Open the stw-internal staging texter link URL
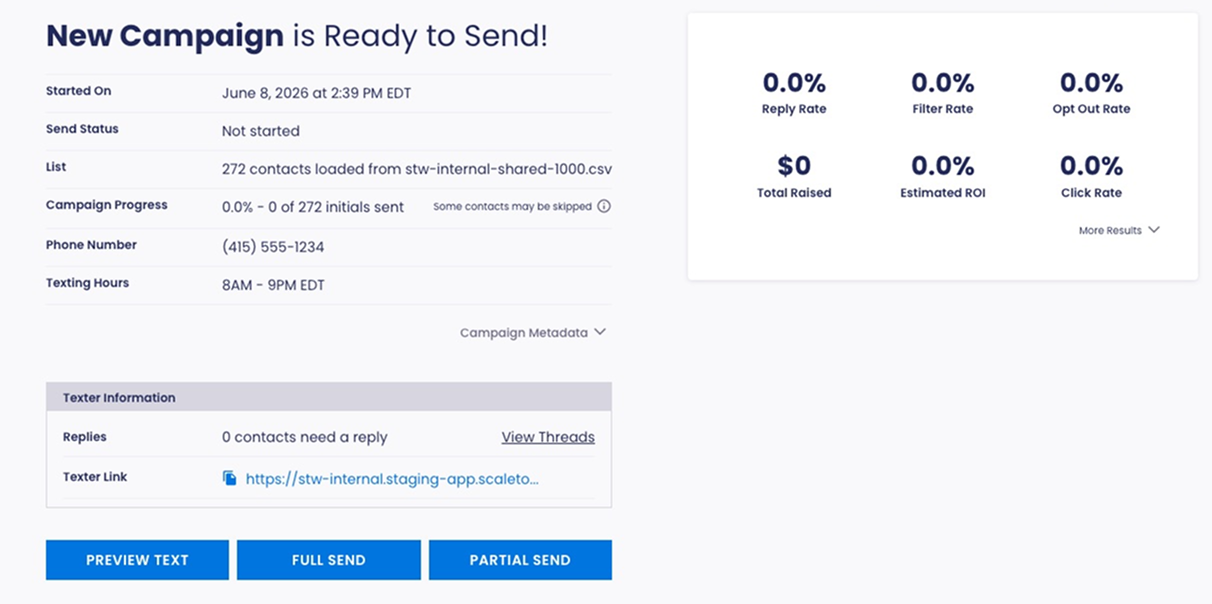Viewport: 1212px width, 604px height. pyautogui.click(x=392, y=479)
